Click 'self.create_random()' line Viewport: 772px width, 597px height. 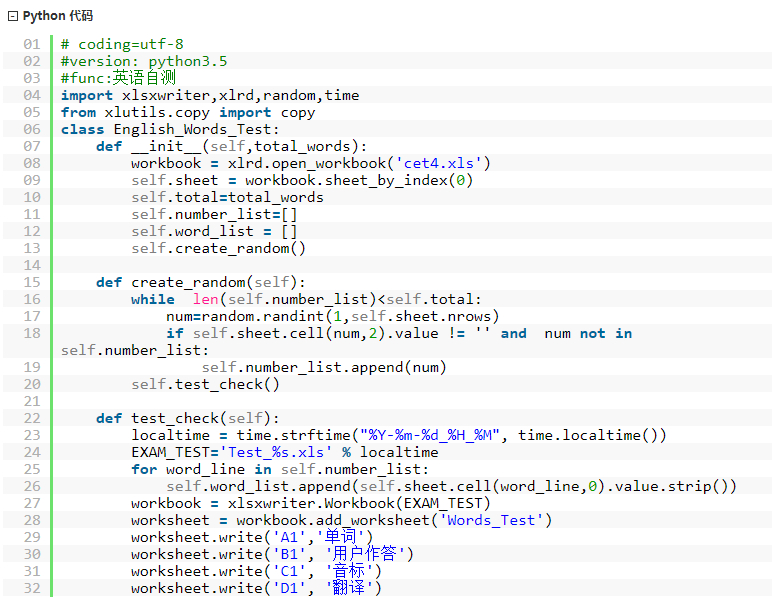point(219,249)
